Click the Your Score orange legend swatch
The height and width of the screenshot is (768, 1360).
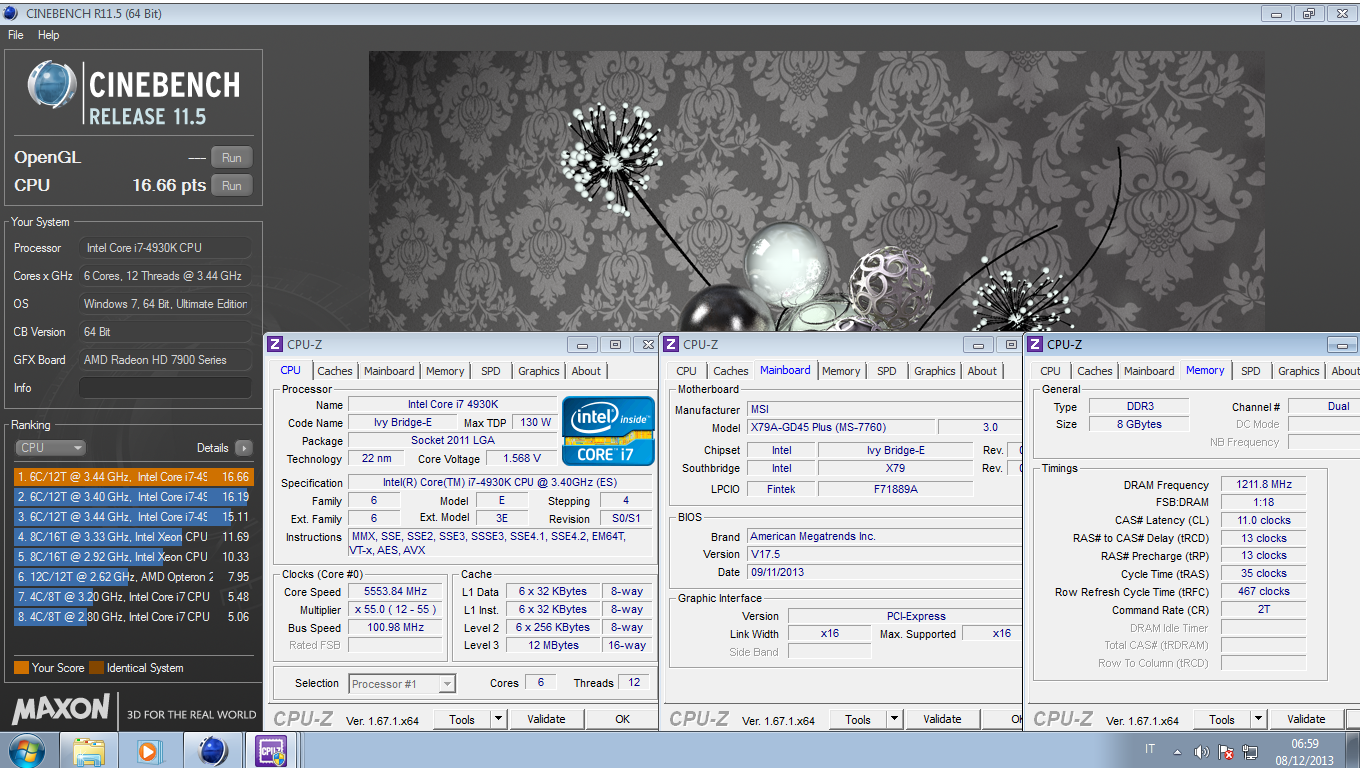pyautogui.click(x=21, y=668)
